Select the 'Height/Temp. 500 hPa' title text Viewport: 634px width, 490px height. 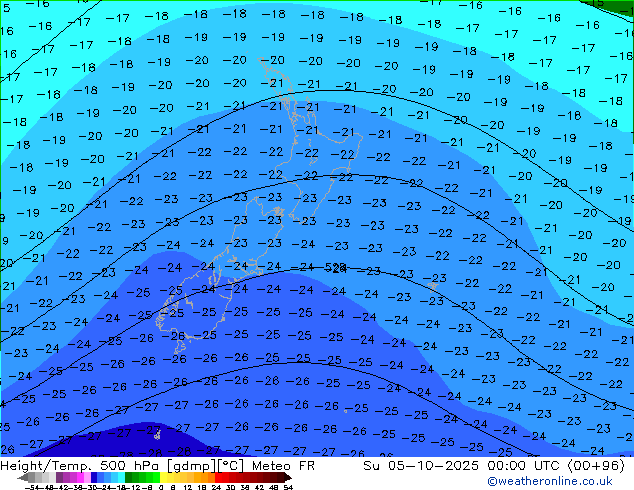tap(80, 466)
